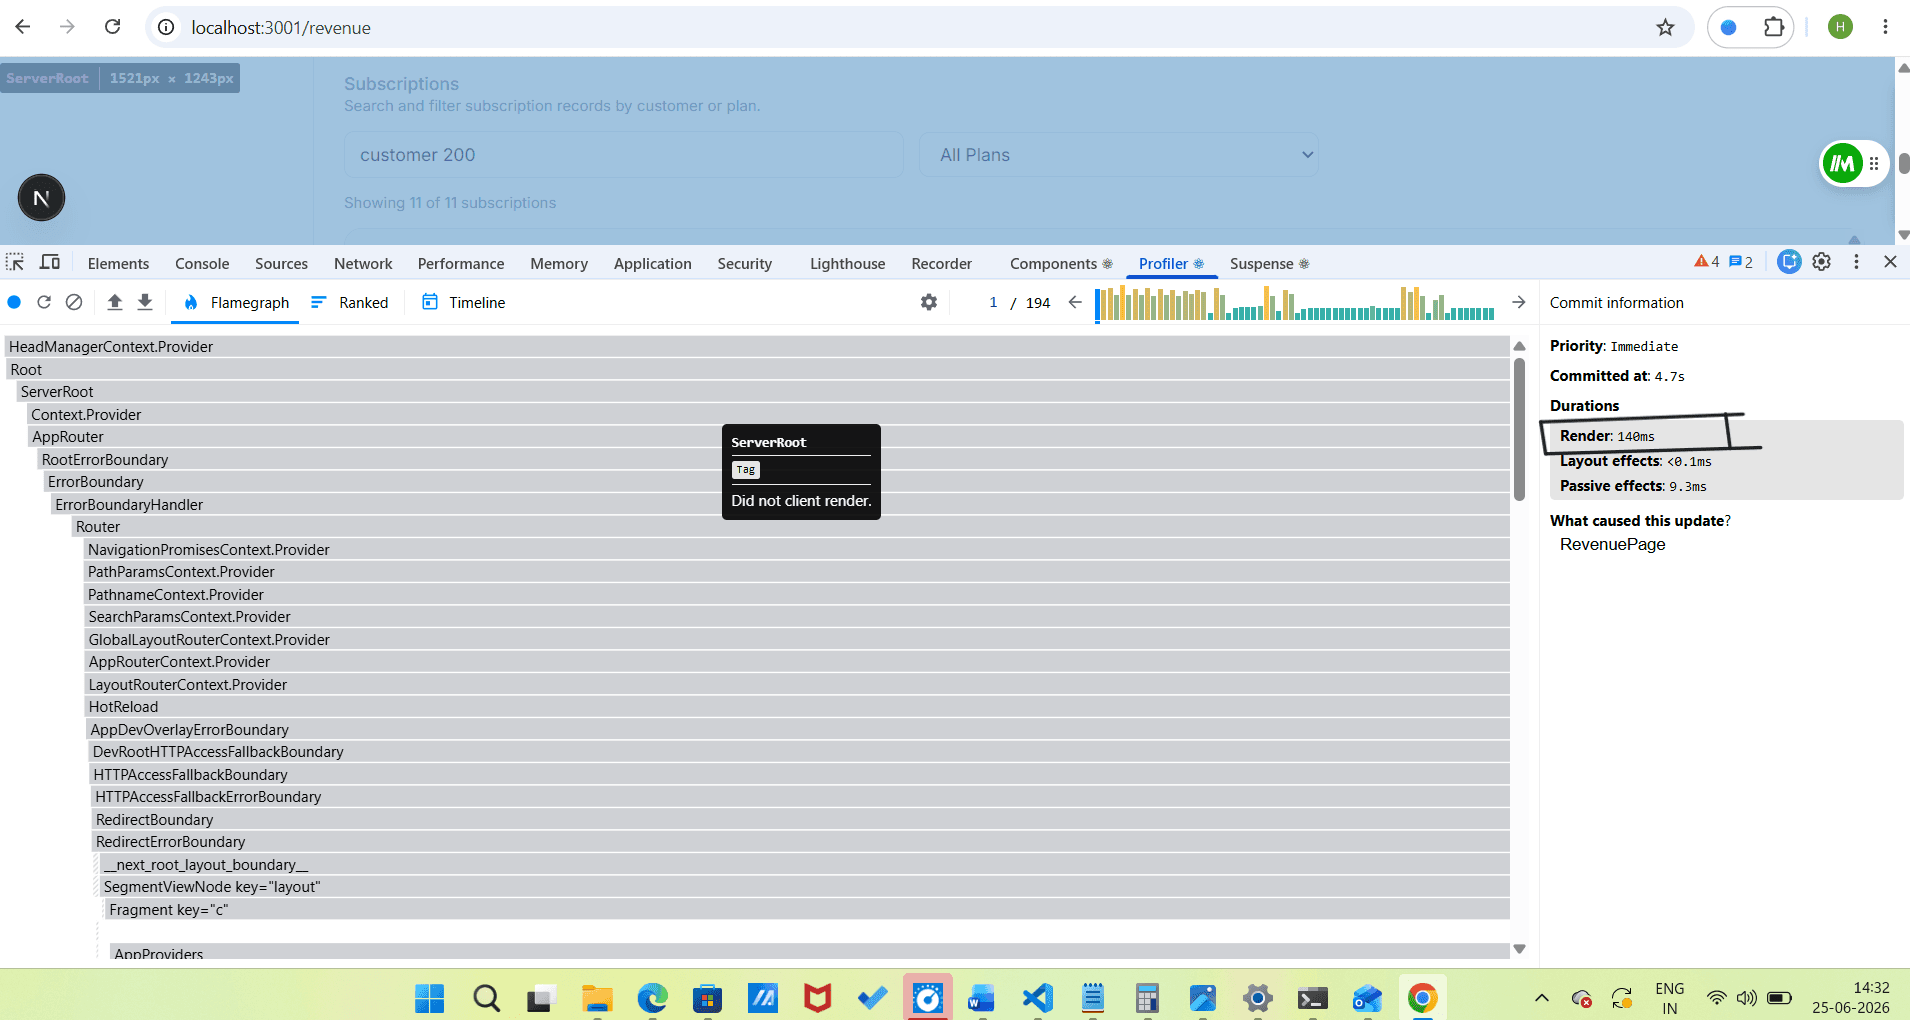Open the Network panel tab
This screenshot has width=1910, height=1020.
[363, 263]
